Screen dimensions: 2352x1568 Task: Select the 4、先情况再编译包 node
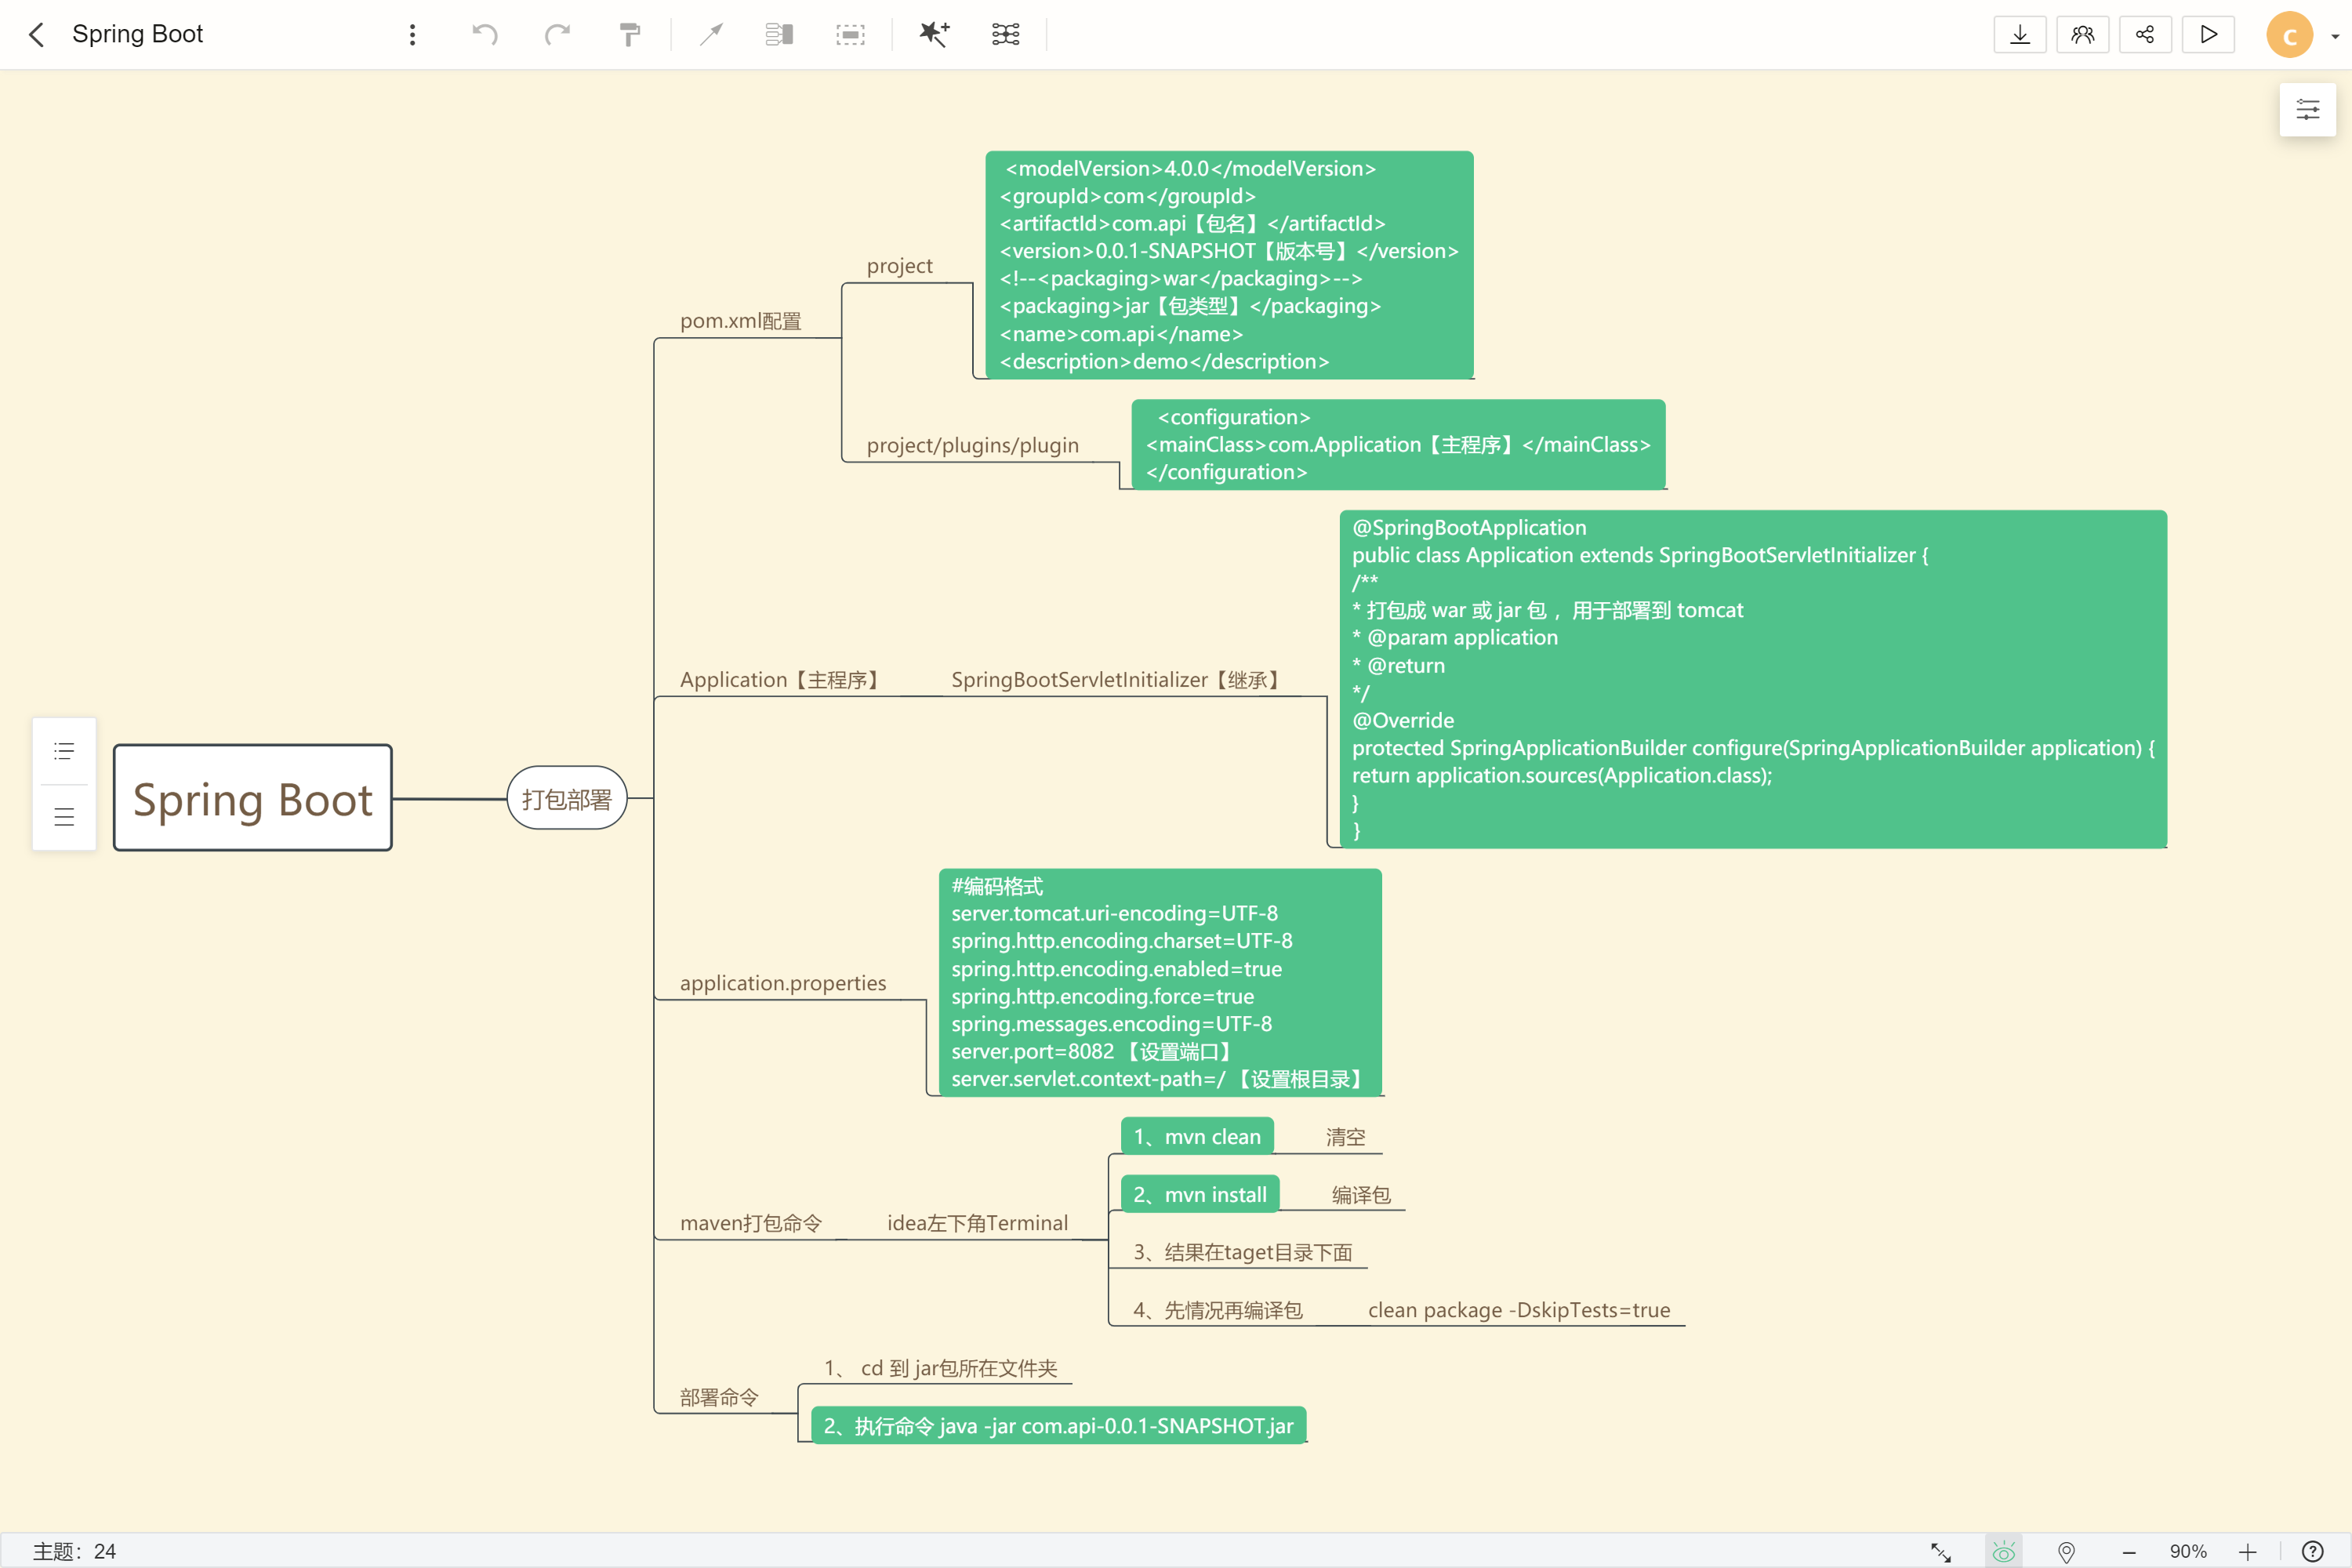[1218, 1310]
